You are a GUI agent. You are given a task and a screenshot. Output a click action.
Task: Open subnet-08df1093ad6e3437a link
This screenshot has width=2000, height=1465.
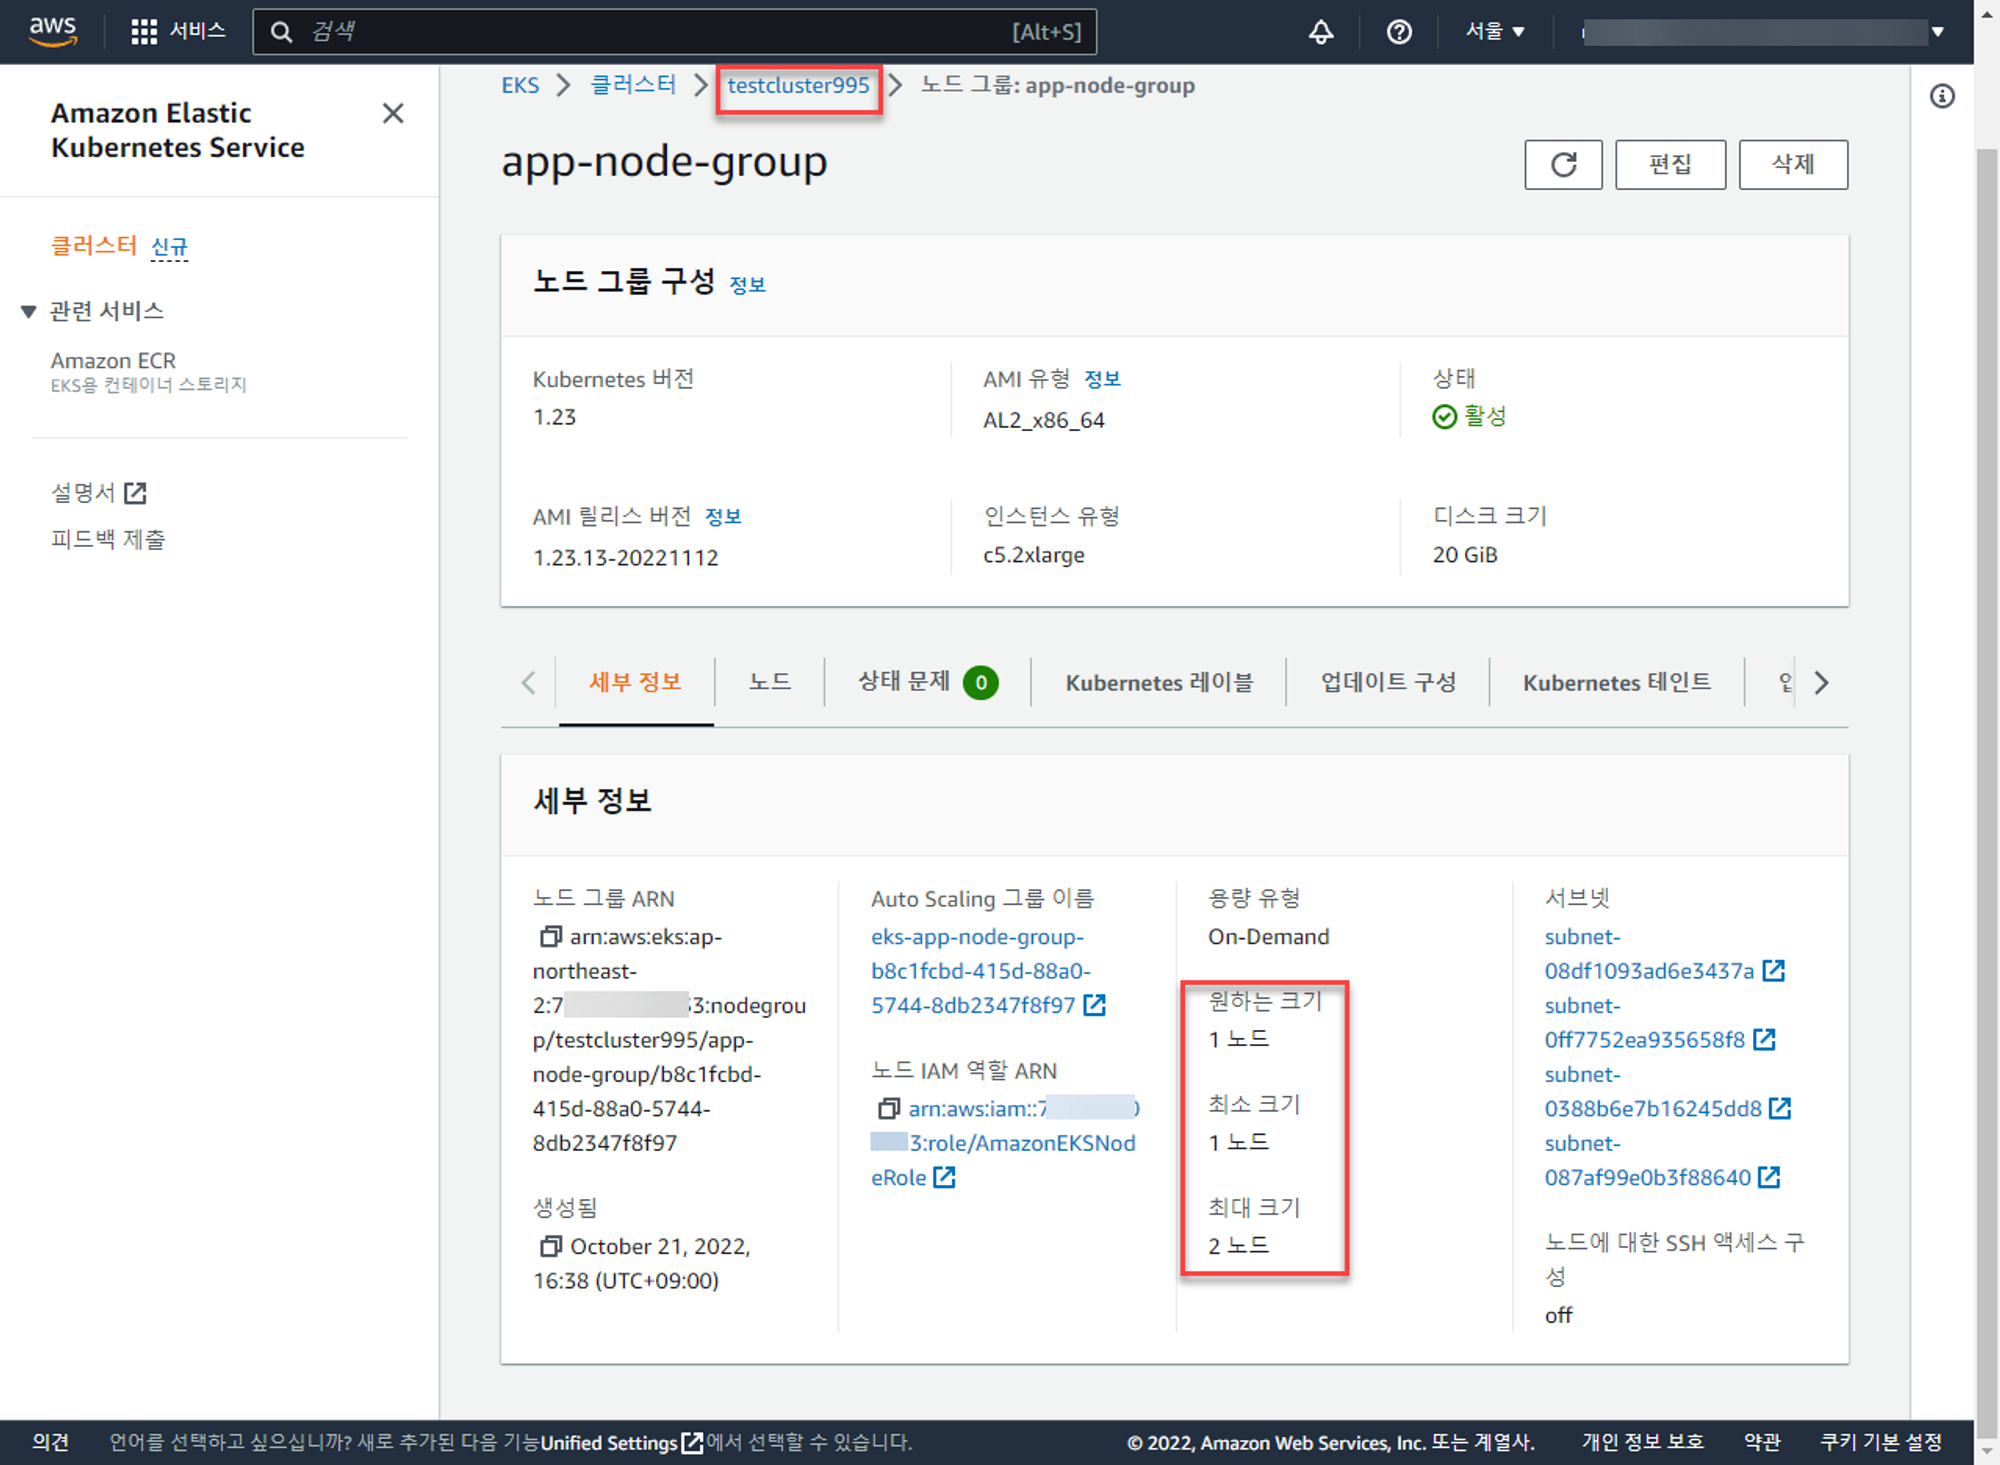1649,953
